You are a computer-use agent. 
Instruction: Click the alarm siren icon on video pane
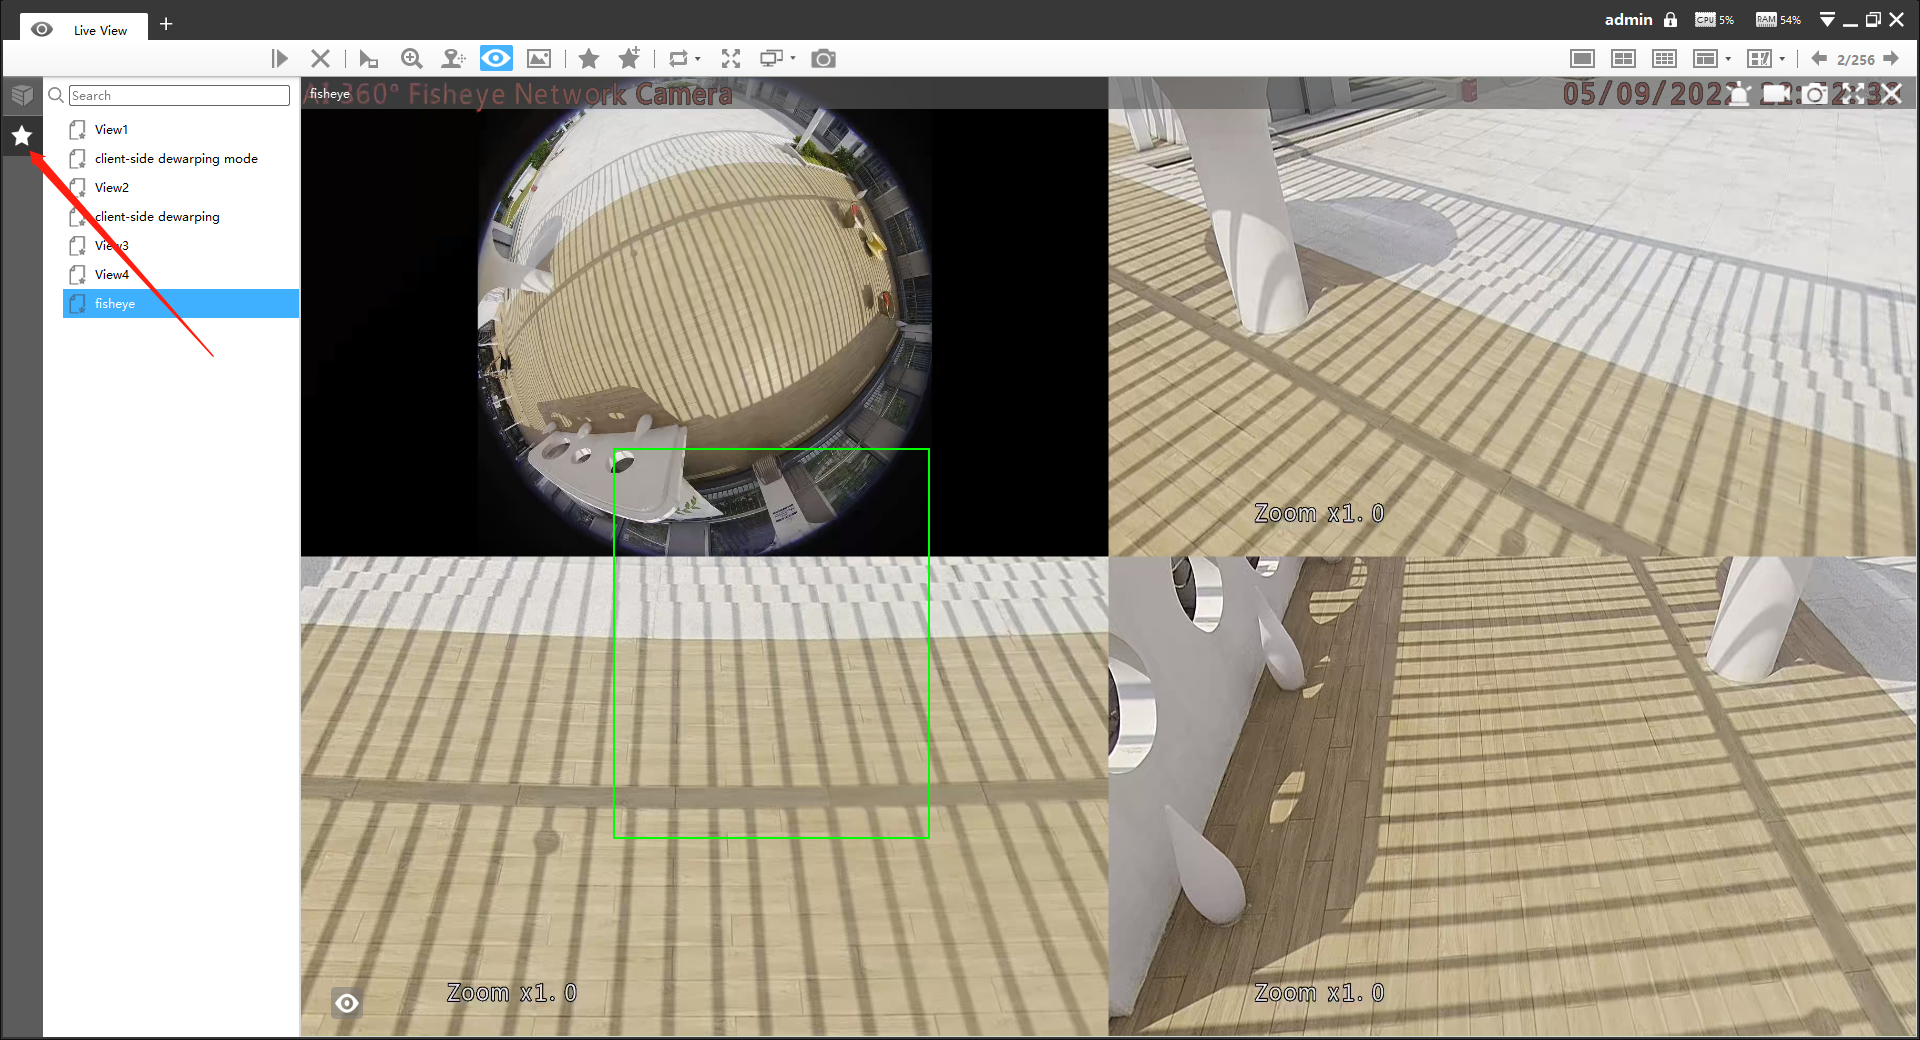(x=1740, y=94)
